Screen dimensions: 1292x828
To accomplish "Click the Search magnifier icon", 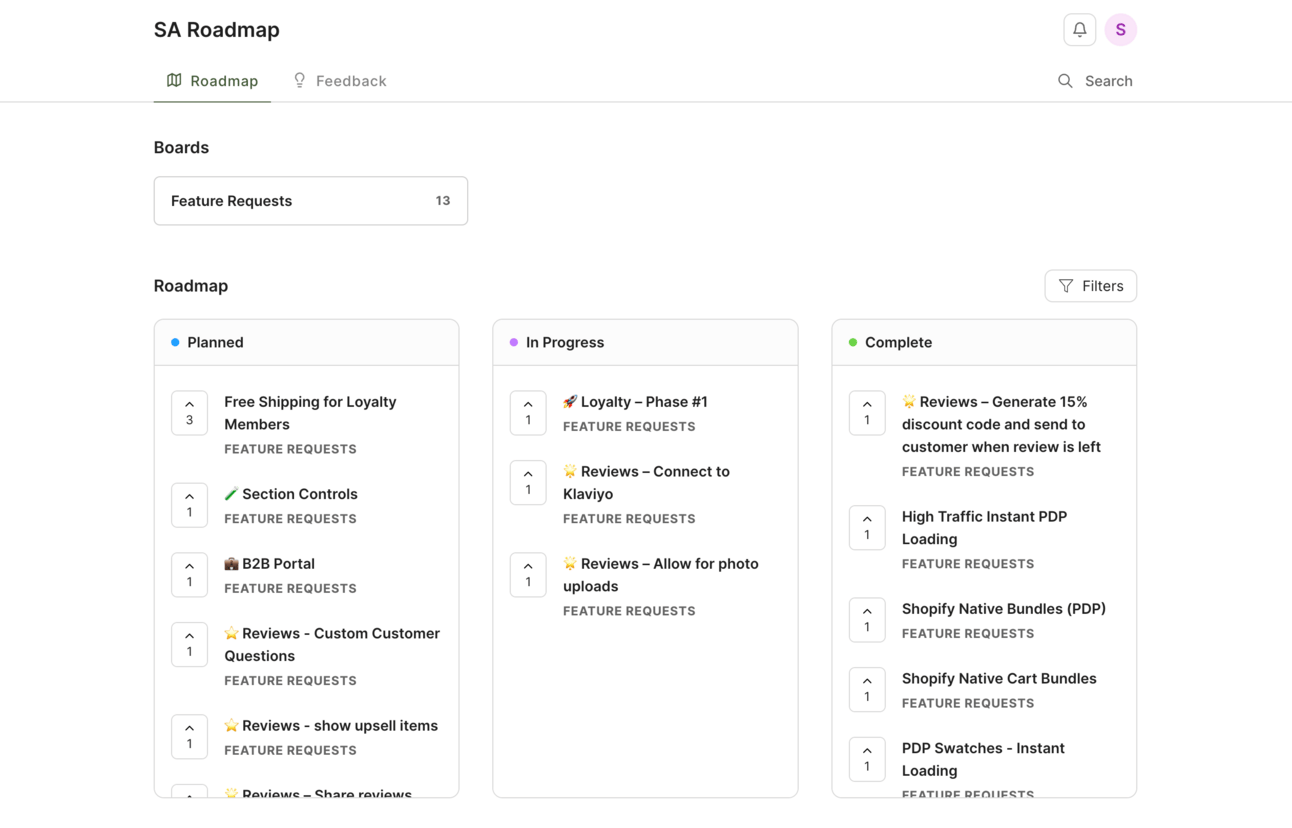I will [1065, 81].
